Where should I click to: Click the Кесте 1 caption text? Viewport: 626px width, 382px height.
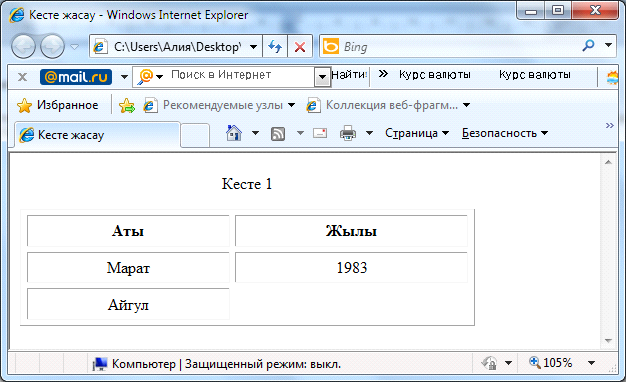[247, 184]
